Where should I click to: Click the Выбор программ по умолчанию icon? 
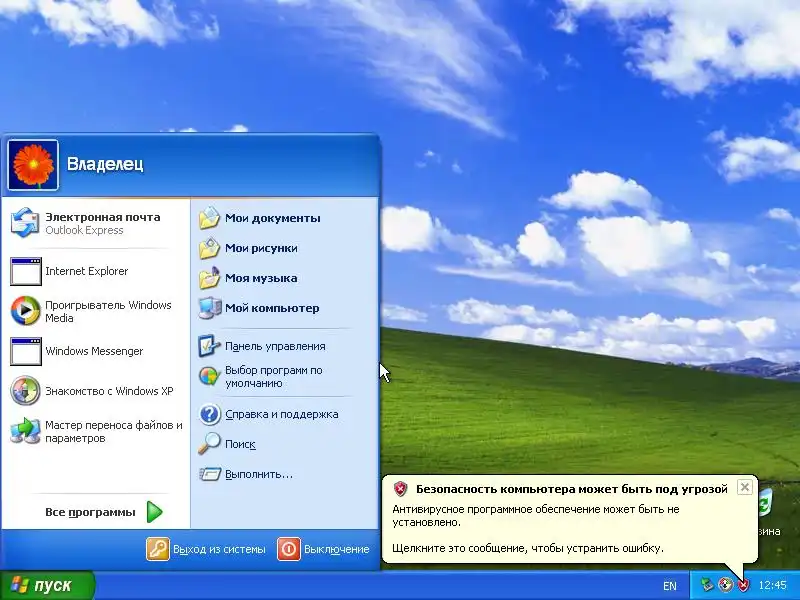[209, 377]
